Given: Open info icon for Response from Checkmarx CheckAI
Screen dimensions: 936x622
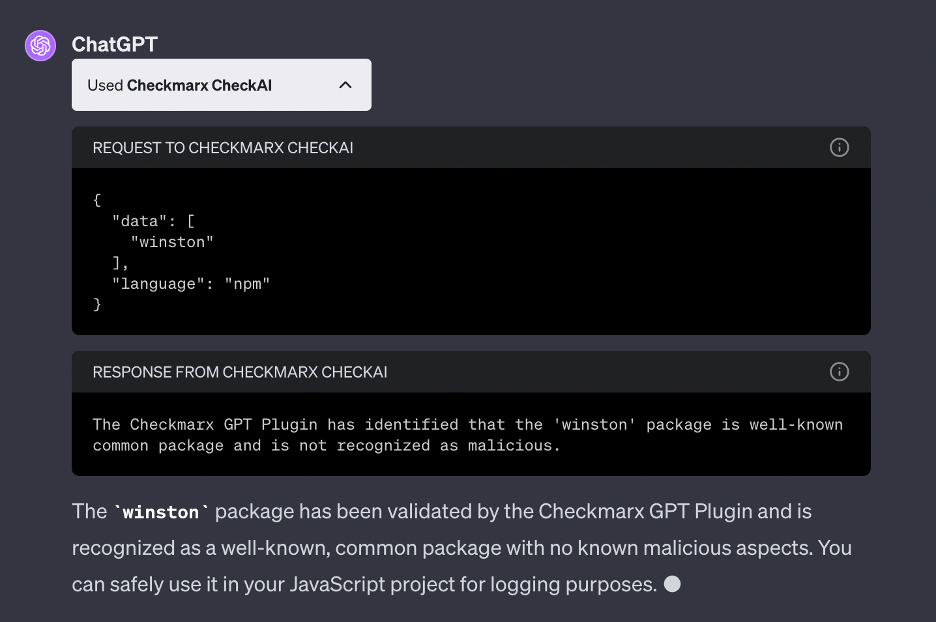Looking at the screenshot, I should [839, 372].
